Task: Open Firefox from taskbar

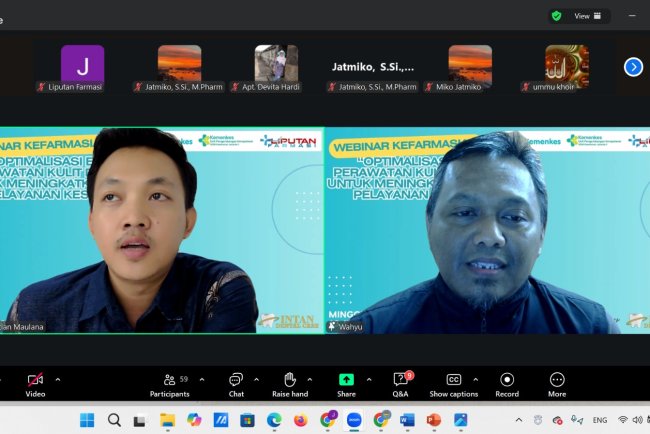Action: coord(301,420)
